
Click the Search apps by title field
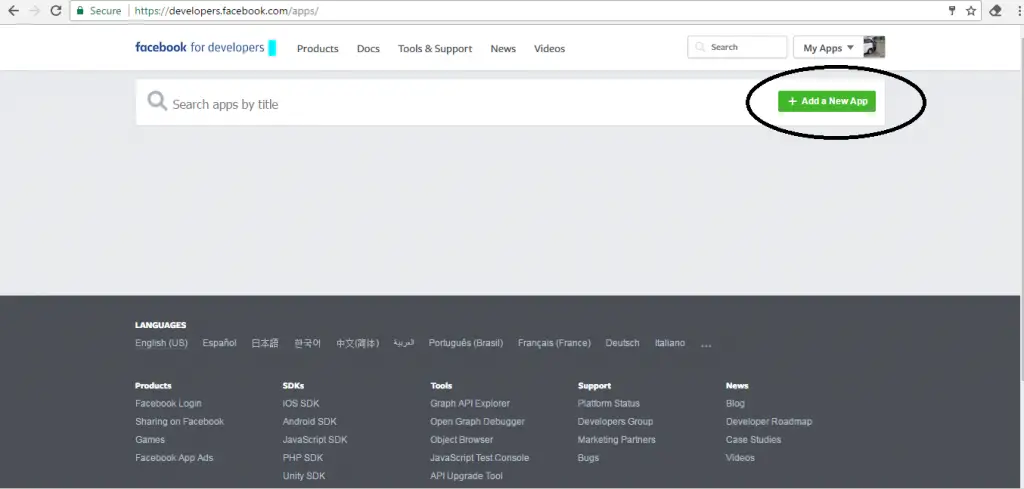451,103
